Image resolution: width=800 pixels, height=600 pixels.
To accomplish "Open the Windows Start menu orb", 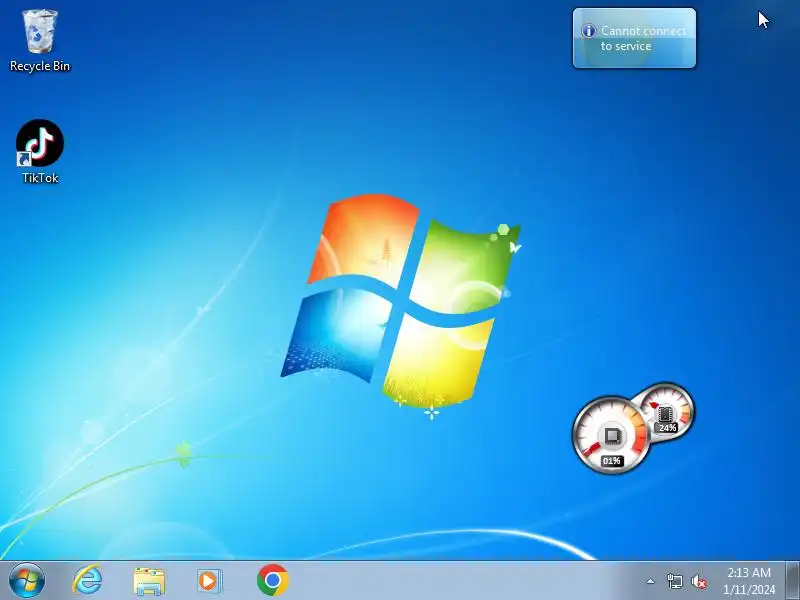I will [27, 580].
